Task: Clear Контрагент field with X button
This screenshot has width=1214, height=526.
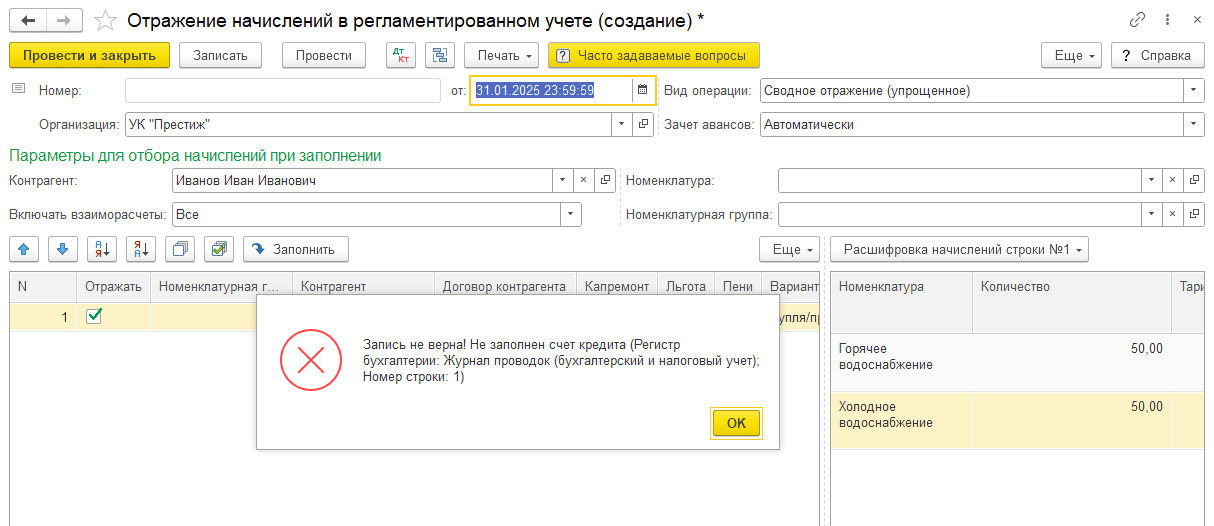Action: (x=584, y=181)
